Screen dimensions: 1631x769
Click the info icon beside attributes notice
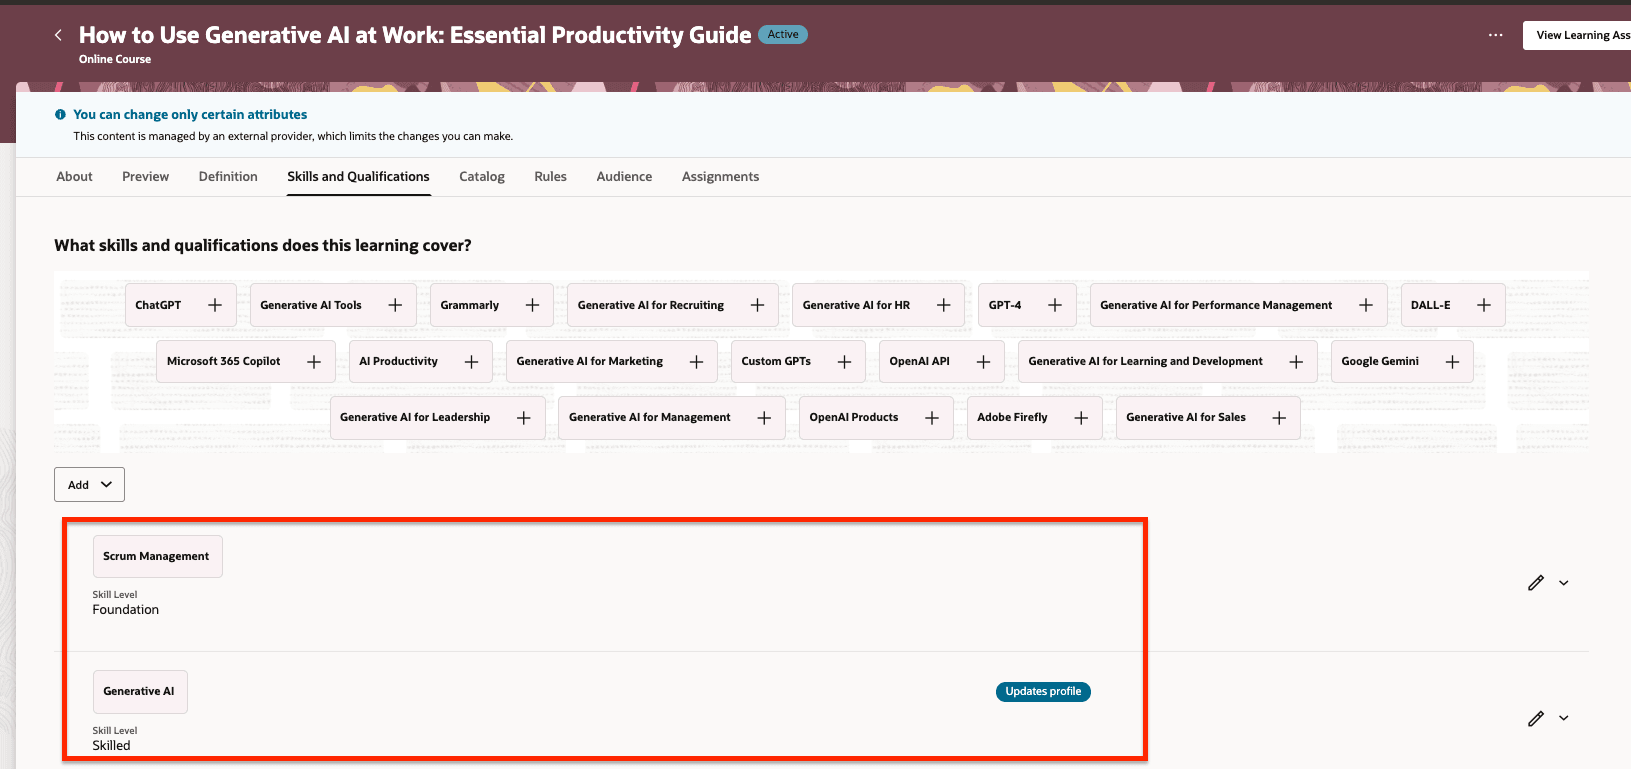click(60, 115)
